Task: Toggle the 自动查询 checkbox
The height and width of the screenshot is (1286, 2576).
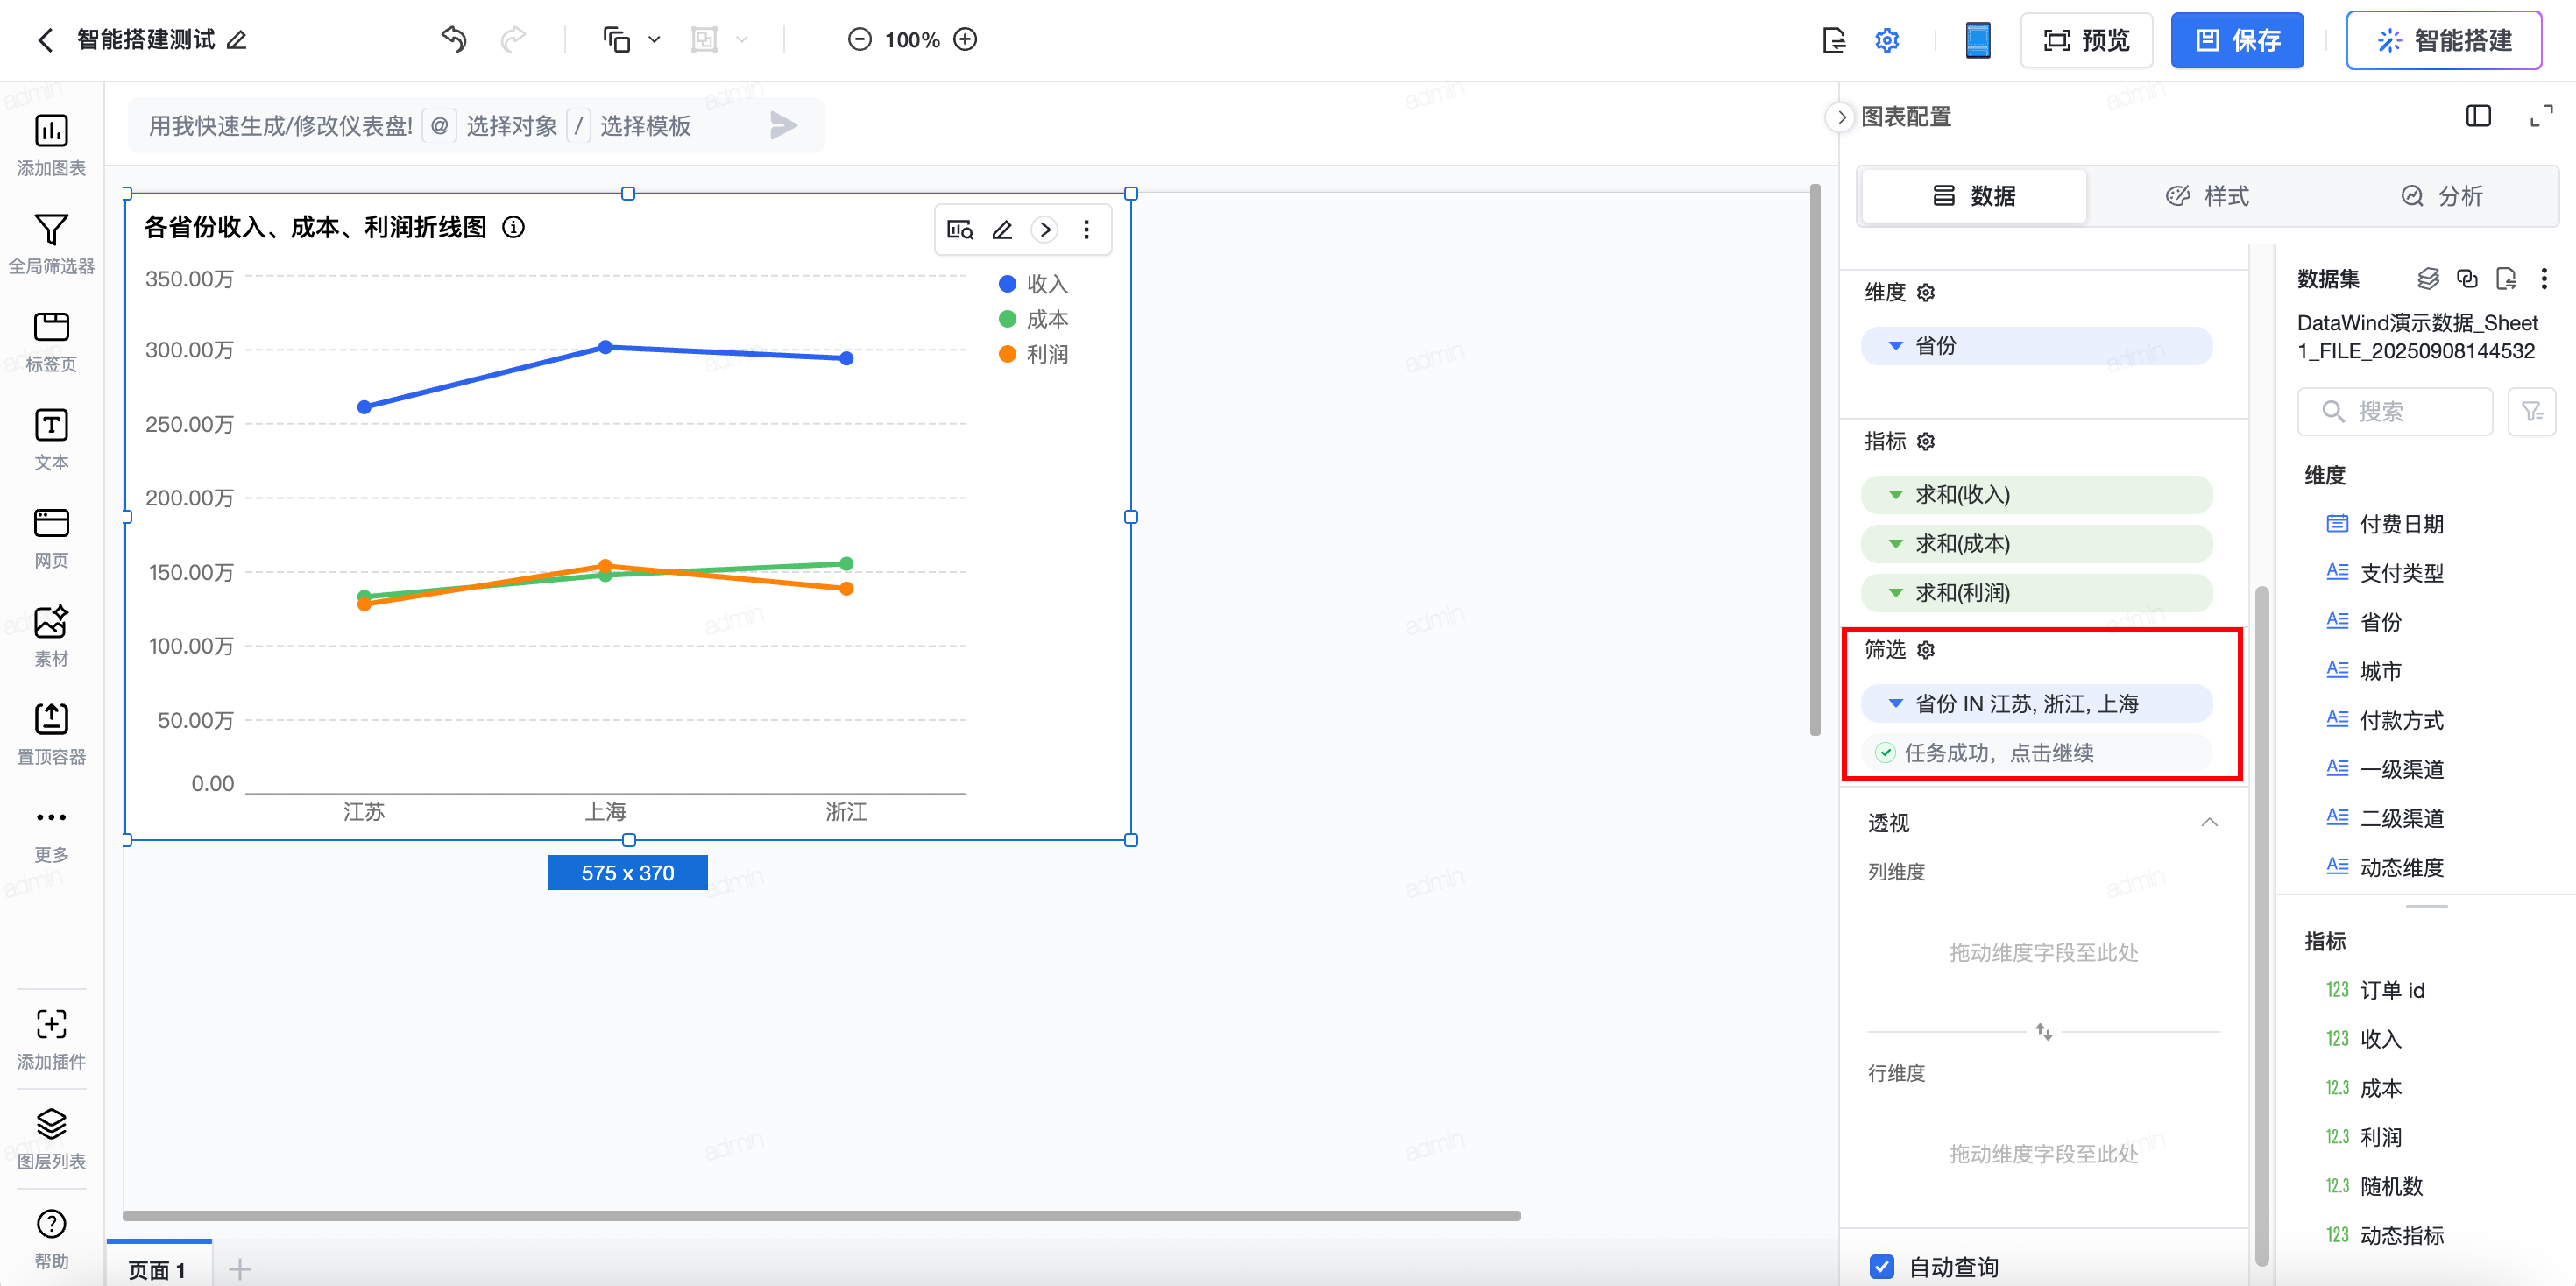Action: pos(1882,1266)
